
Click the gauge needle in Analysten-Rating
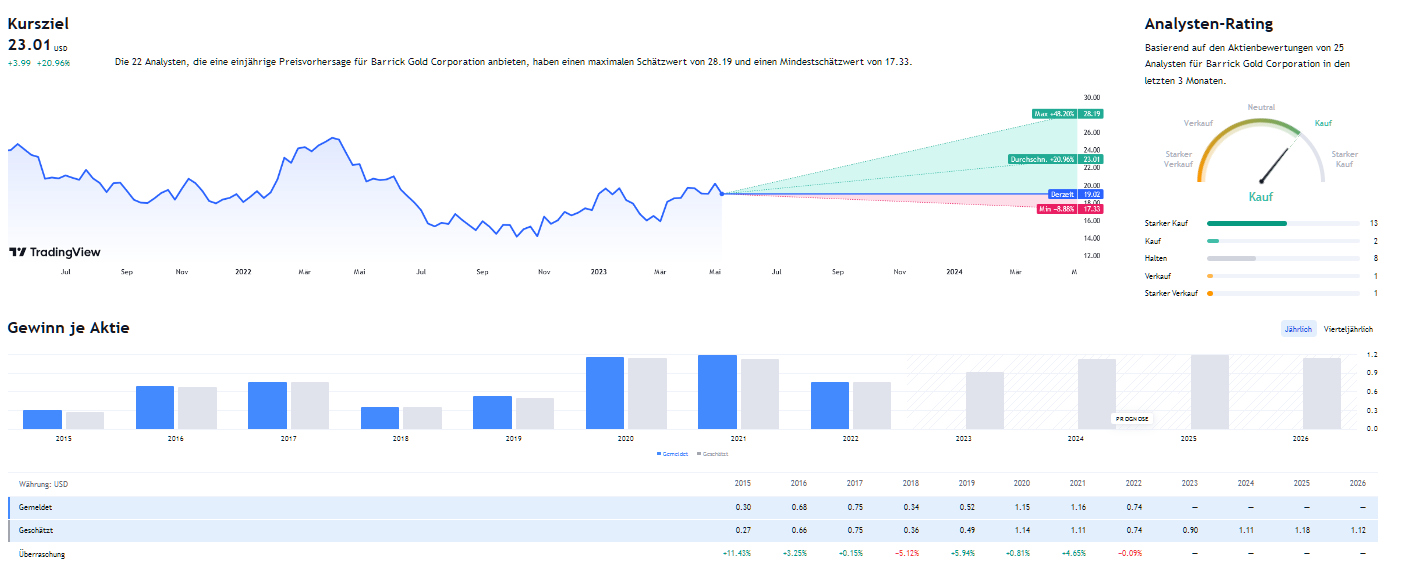(1275, 161)
